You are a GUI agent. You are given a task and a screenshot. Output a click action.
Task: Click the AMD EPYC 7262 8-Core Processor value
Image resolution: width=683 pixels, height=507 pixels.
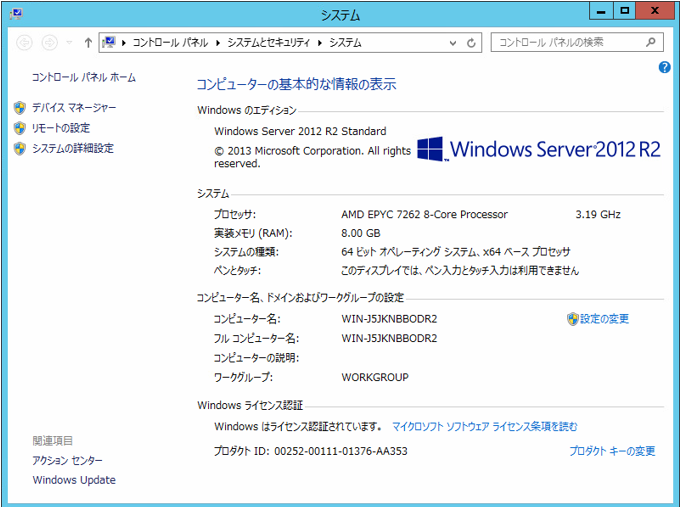coord(424,214)
